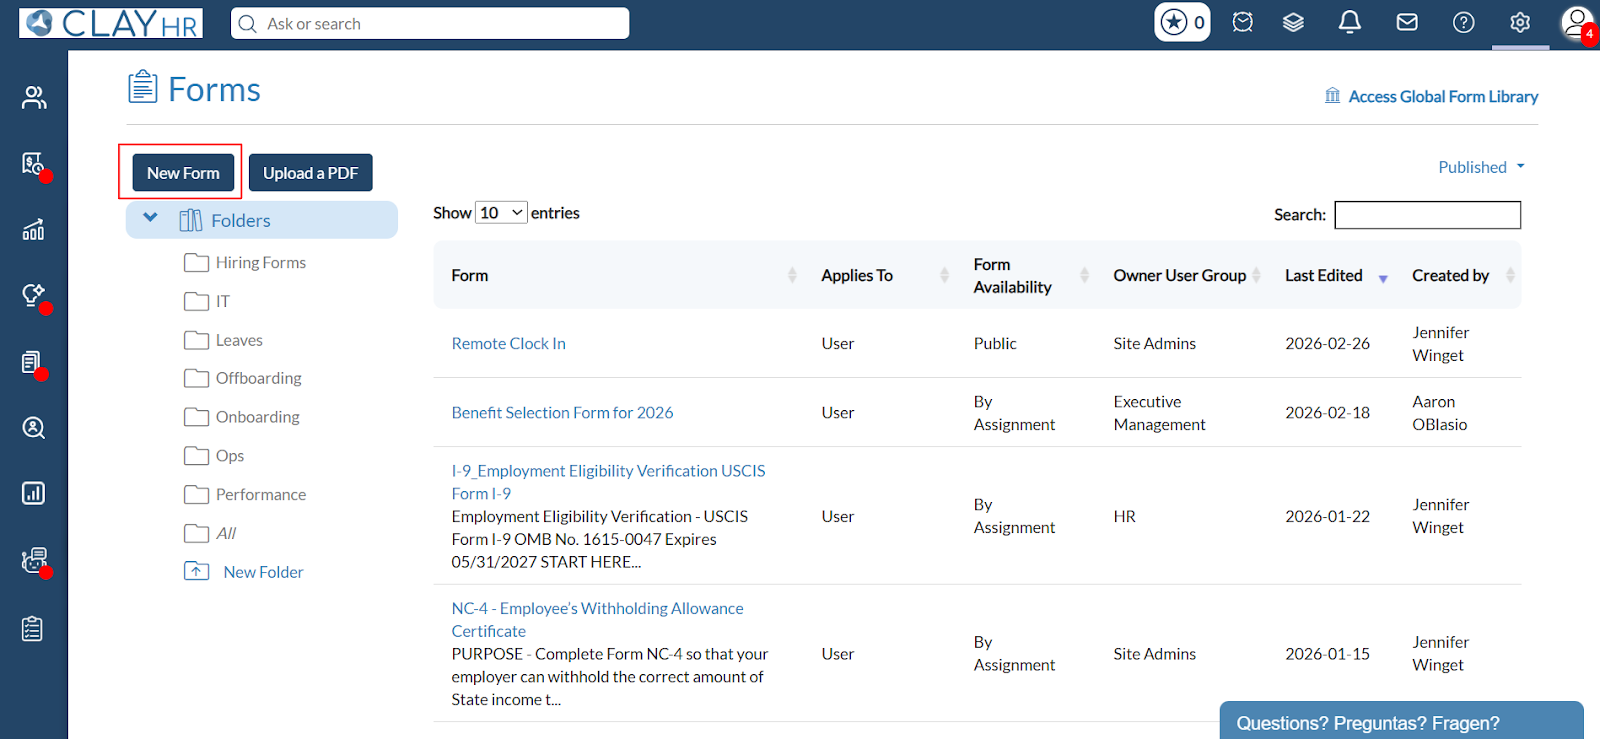Click the HR owner group cell
Image resolution: width=1600 pixels, height=739 pixels.
[x=1124, y=516]
